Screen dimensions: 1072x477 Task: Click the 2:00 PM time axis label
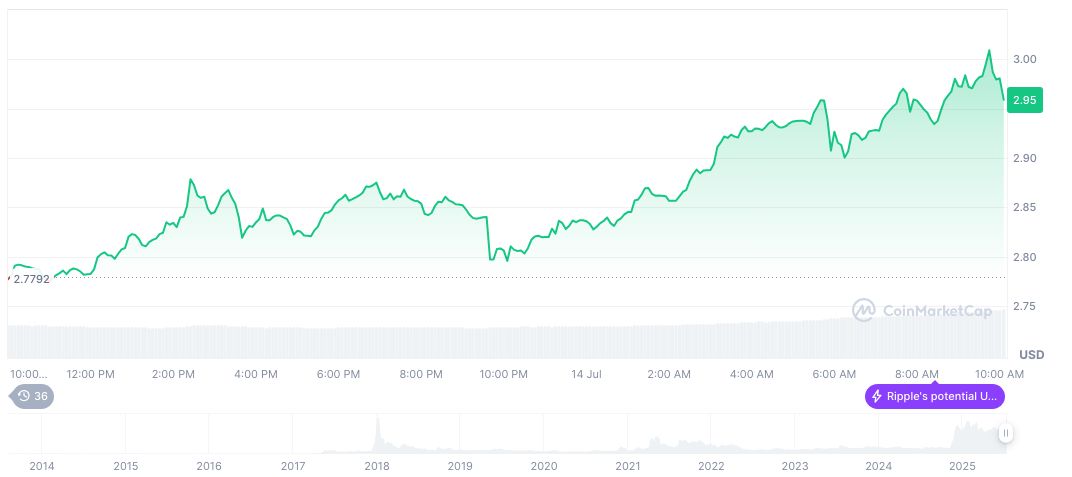click(x=173, y=375)
